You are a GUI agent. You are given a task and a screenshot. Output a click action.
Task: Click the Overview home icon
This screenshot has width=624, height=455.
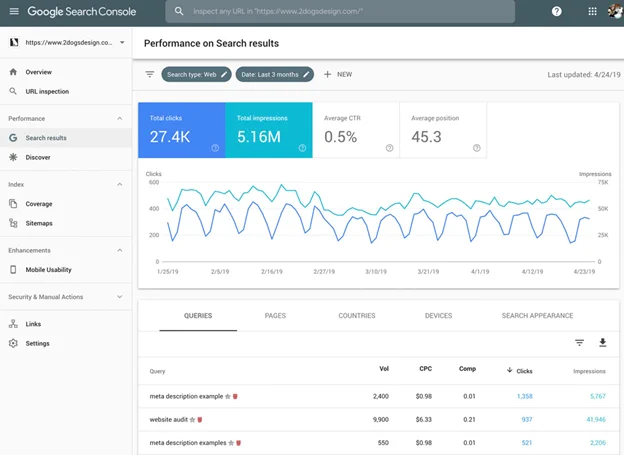pyautogui.click(x=13, y=72)
